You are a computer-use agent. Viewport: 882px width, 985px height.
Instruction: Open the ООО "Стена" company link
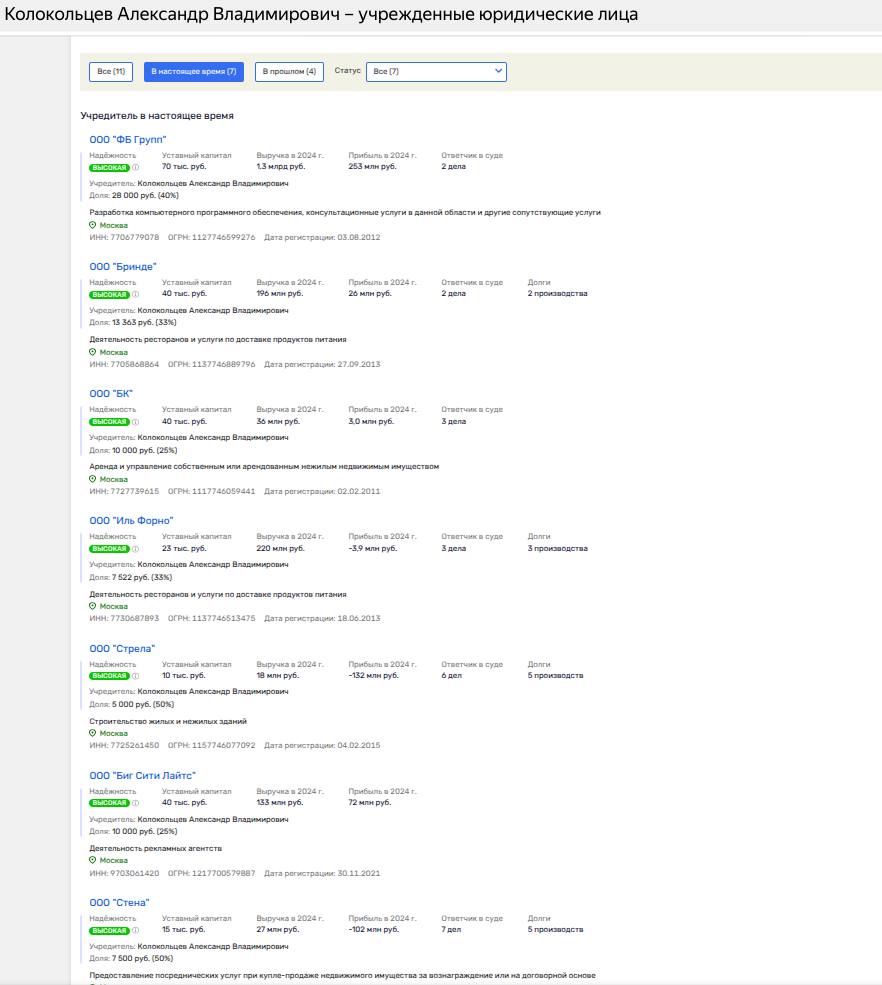119,902
